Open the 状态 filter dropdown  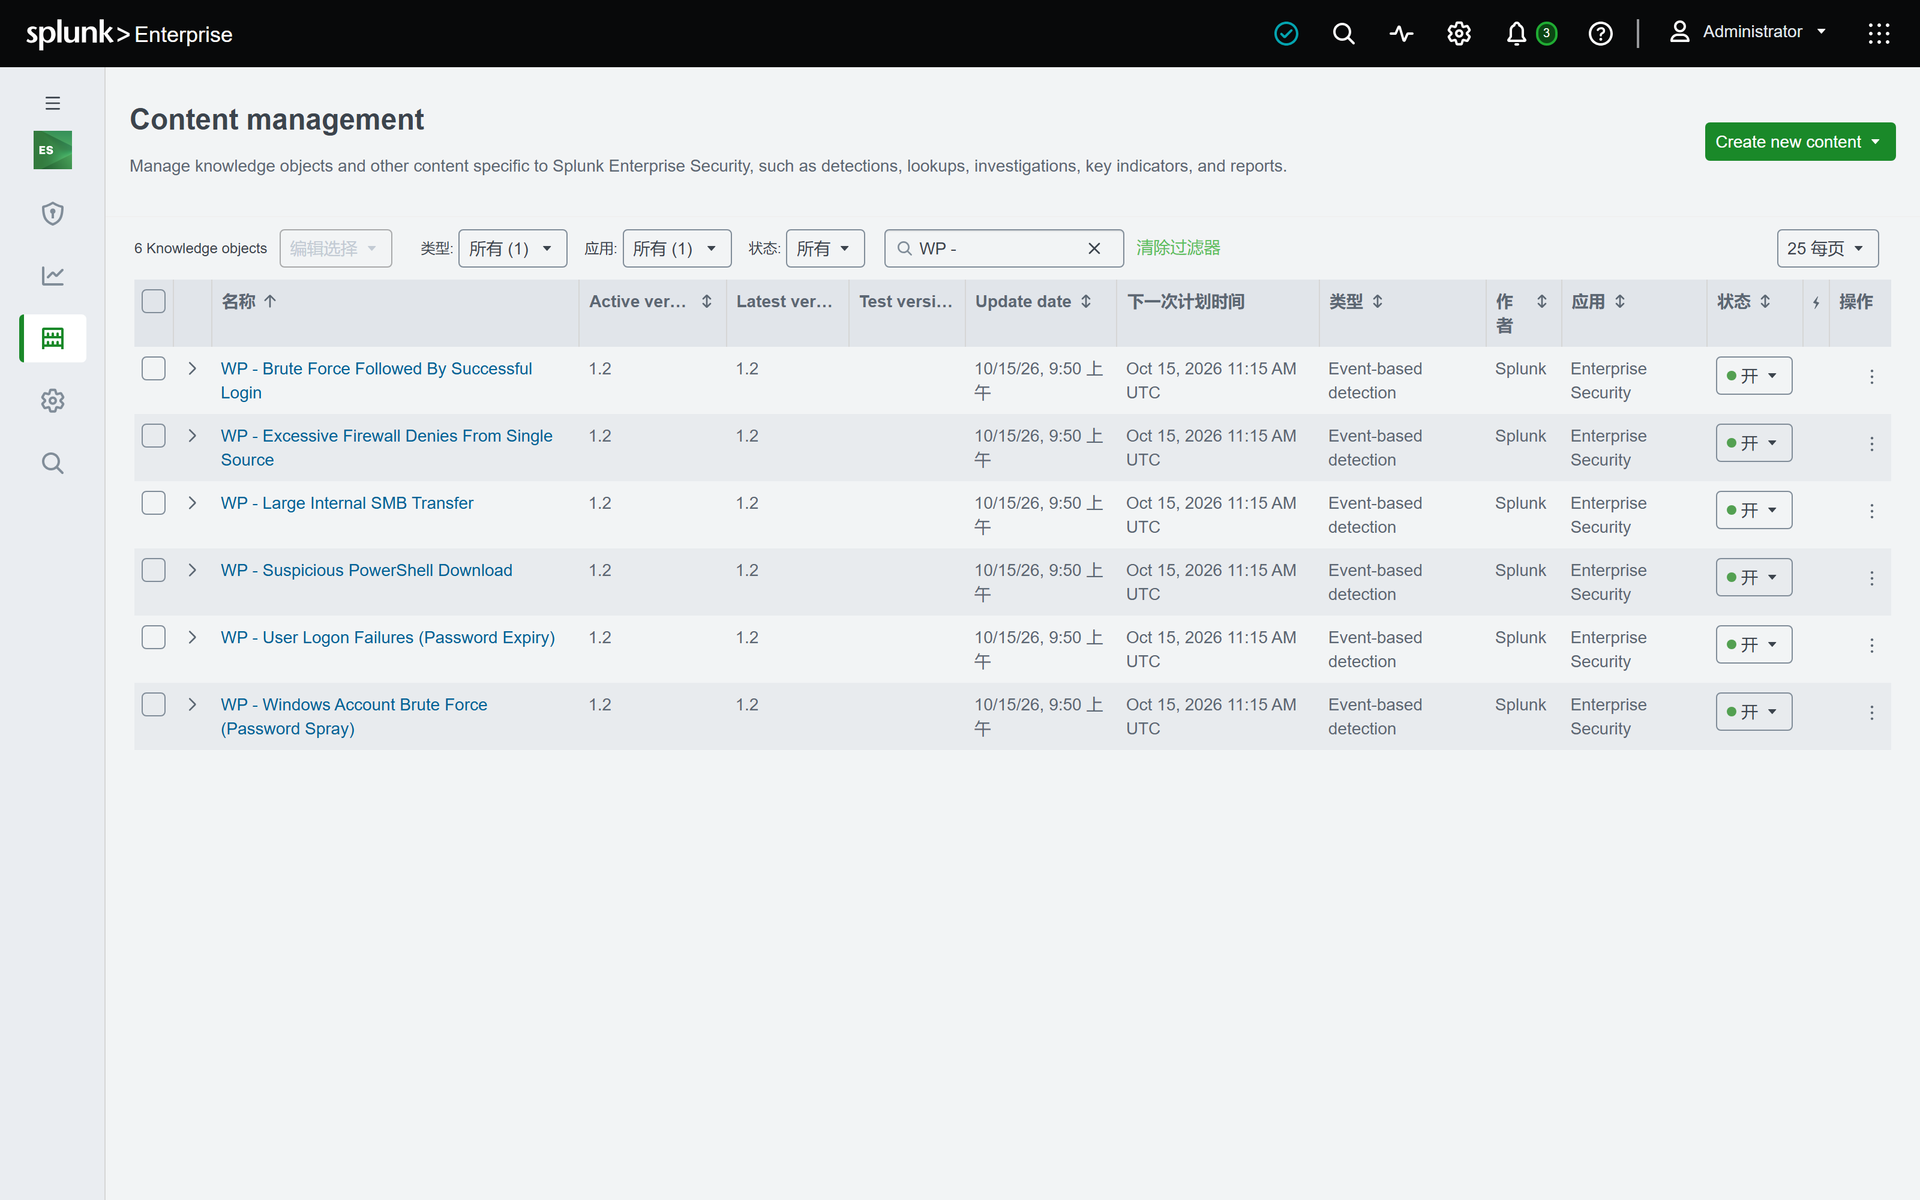pyautogui.click(x=825, y=249)
